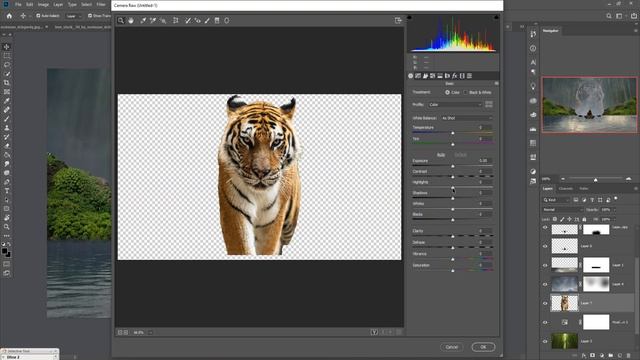
Task: Delete layer using trash icon
Action: [629, 356]
